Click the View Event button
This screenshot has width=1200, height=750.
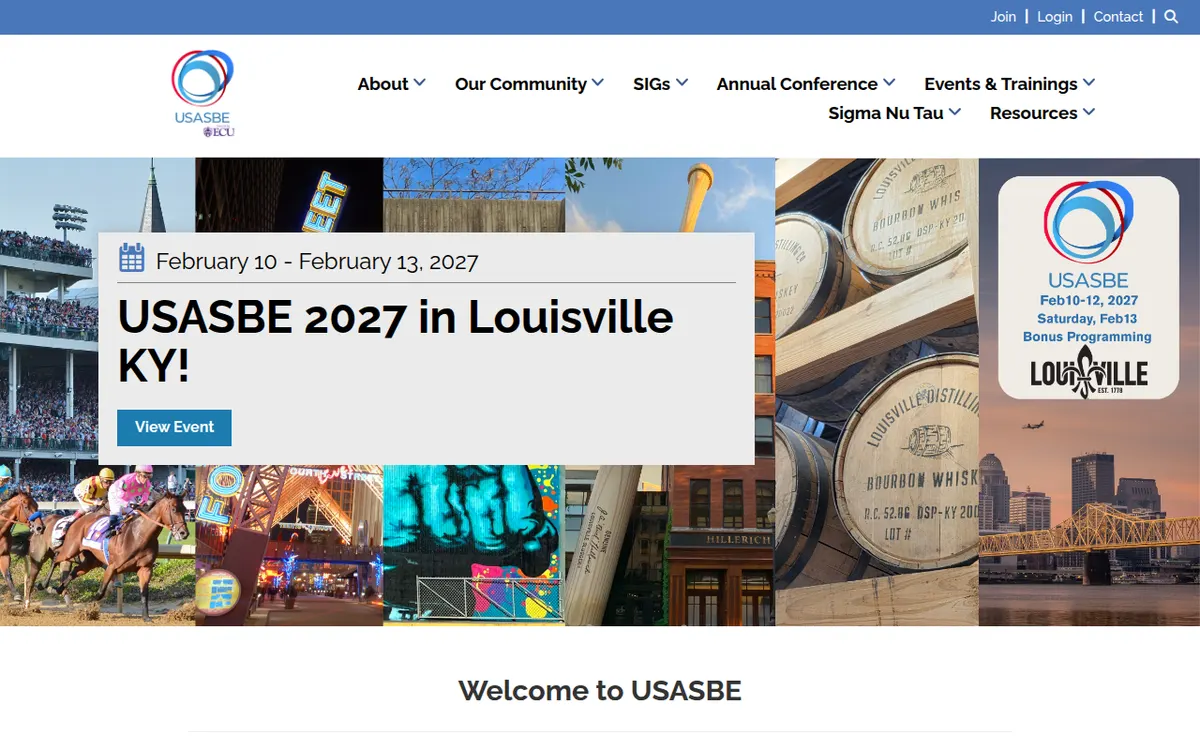(174, 427)
